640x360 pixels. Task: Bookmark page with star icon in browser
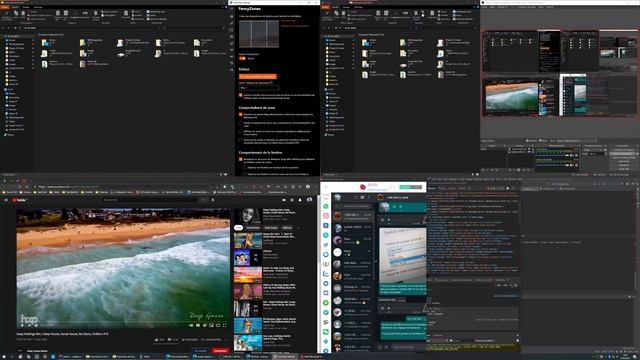(x=217, y=187)
